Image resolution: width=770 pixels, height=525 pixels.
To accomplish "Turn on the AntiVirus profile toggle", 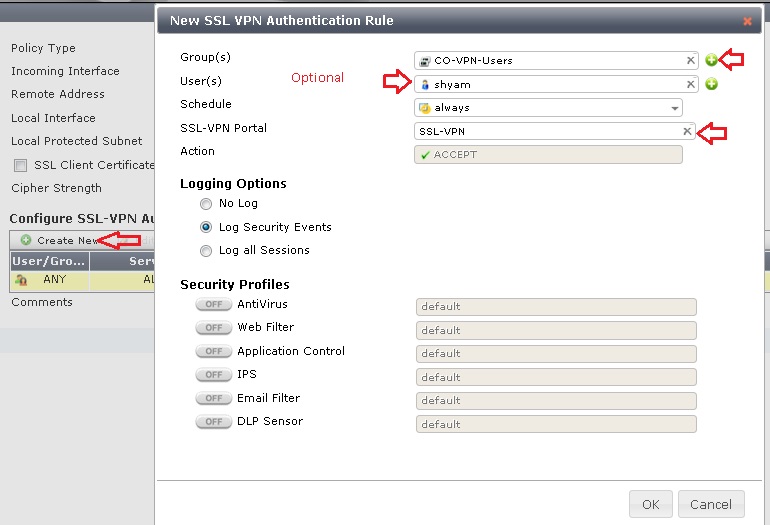I will 214,304.
